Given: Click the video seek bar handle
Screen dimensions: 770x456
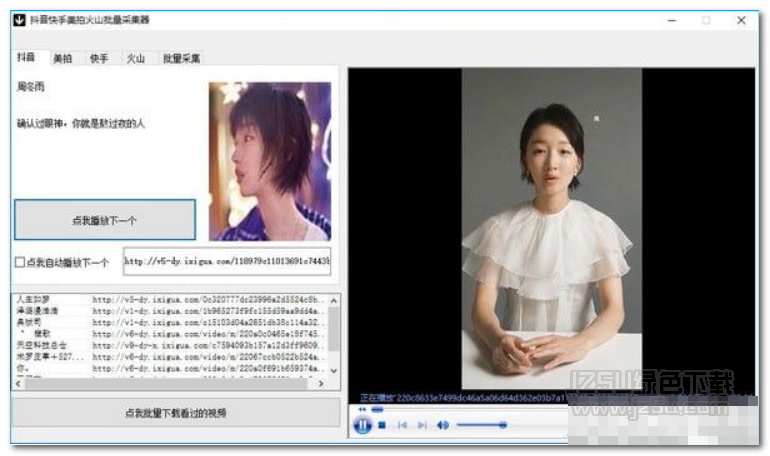Looking at the screenshot, I should (377, 409).
